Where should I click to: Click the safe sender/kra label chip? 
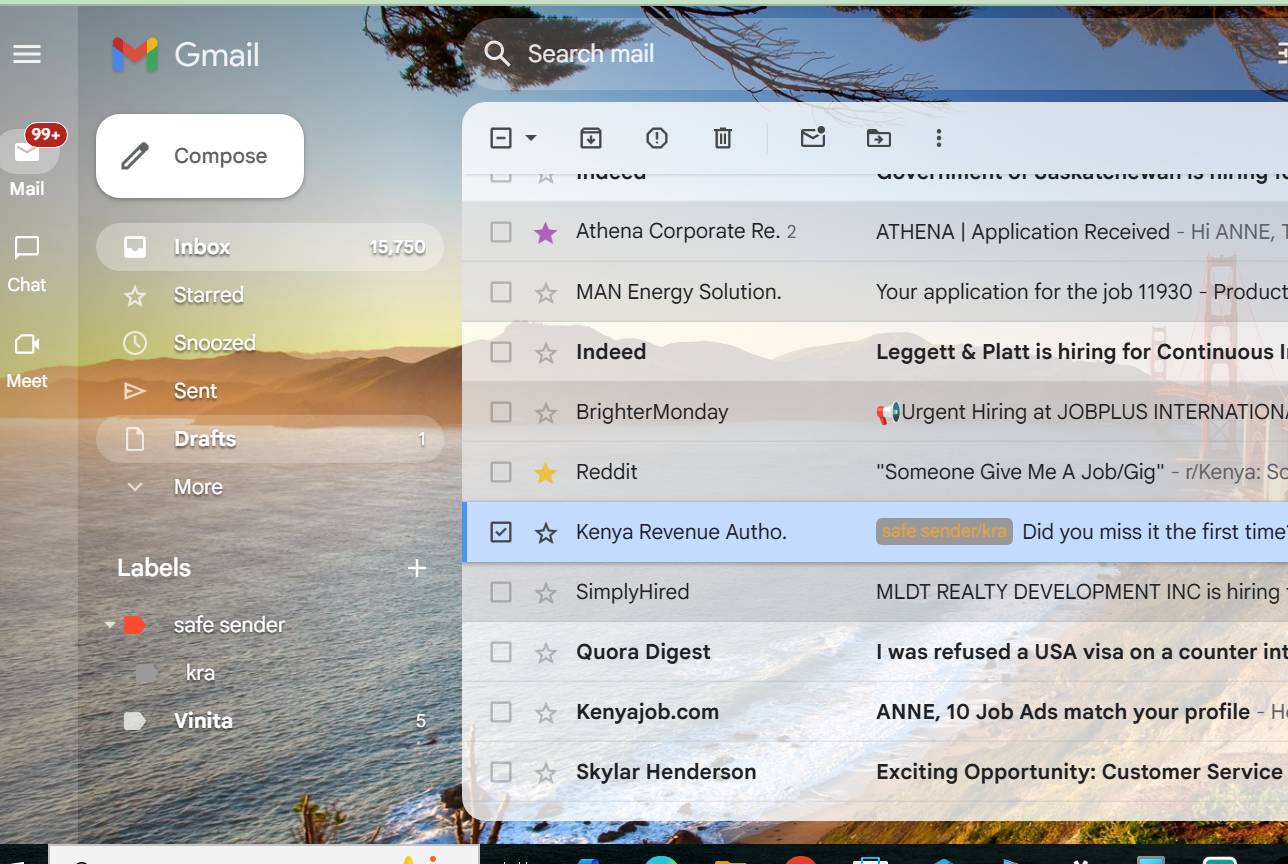944,532
